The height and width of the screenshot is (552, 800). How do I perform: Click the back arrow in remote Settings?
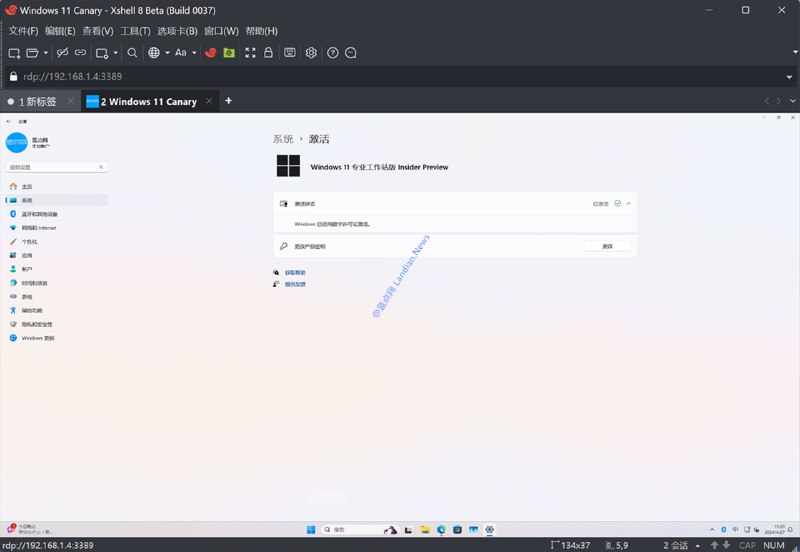9,121
